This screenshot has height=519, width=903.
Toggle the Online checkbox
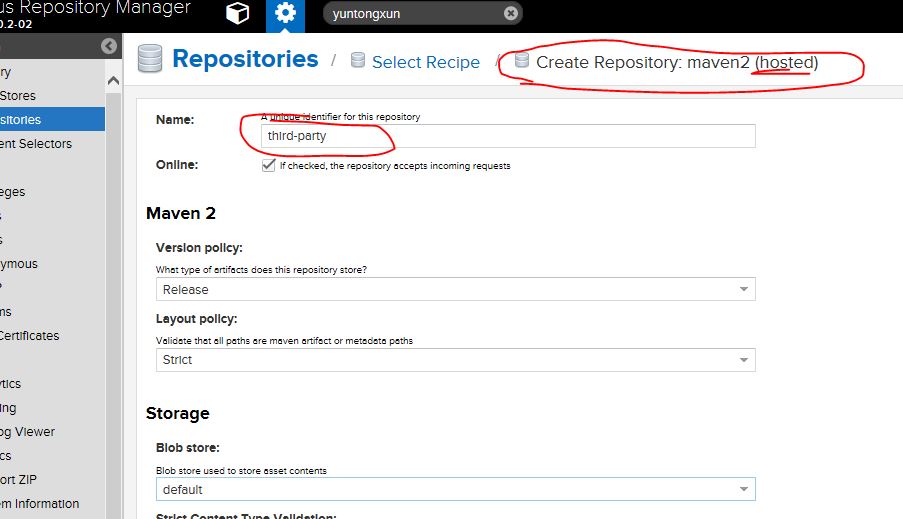coord(268,165)
